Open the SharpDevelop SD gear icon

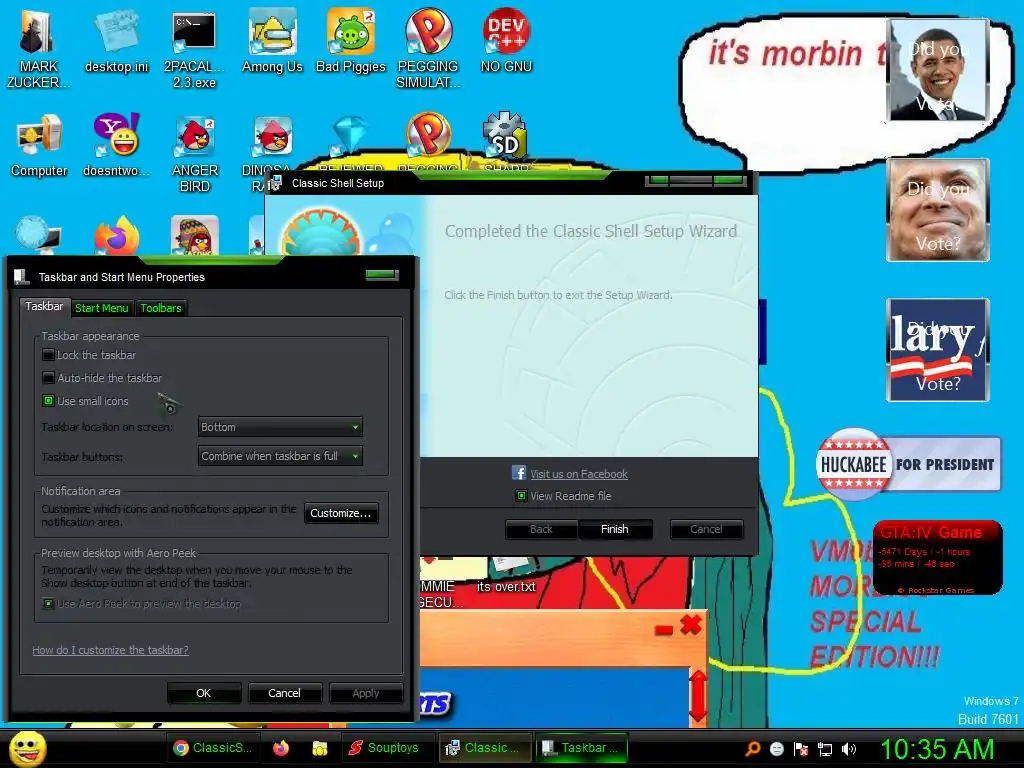[505, 136]
